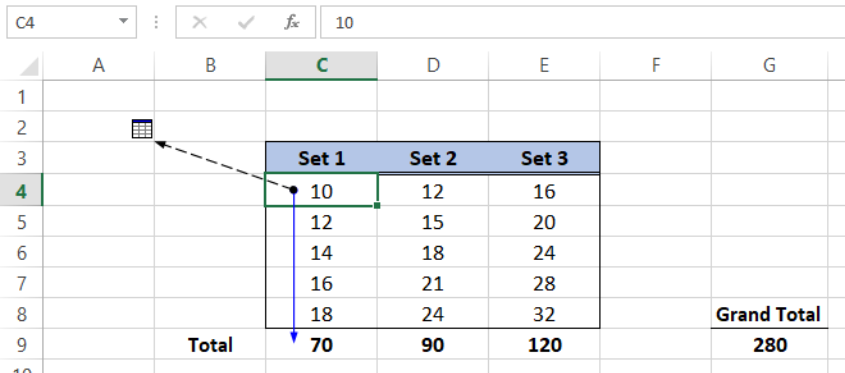Select the cell containing 280

(x=769, y=344)
